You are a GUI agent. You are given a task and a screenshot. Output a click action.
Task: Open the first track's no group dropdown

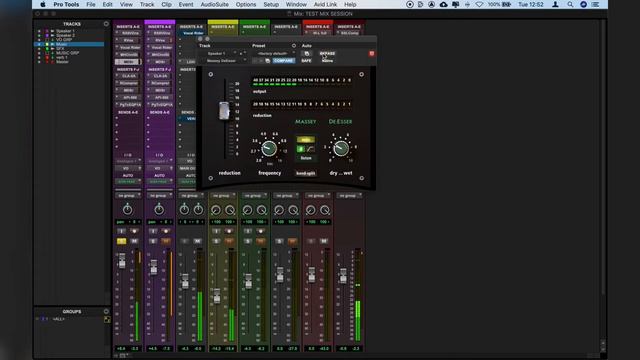coord(128,196)
